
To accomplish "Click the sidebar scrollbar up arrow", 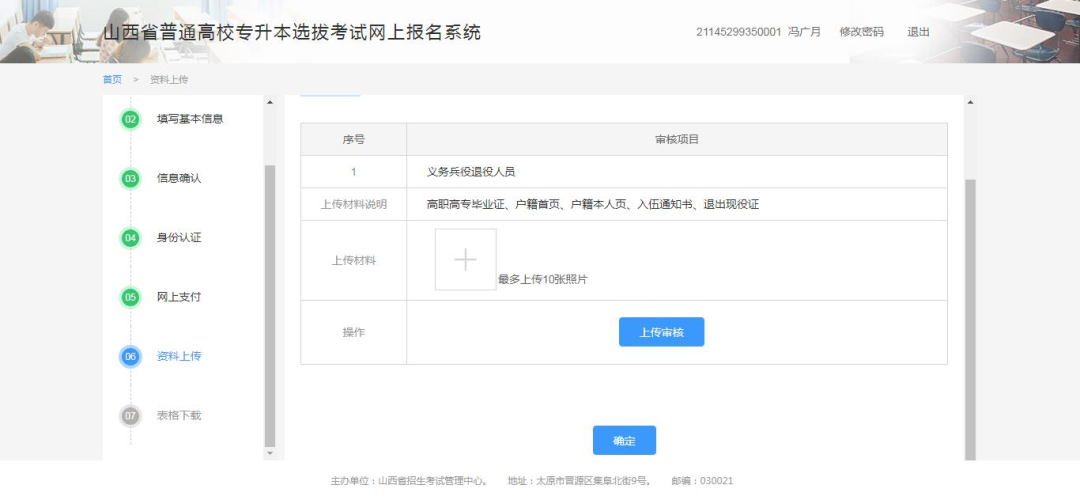I will pyautogui.click(x=269, y=102).
